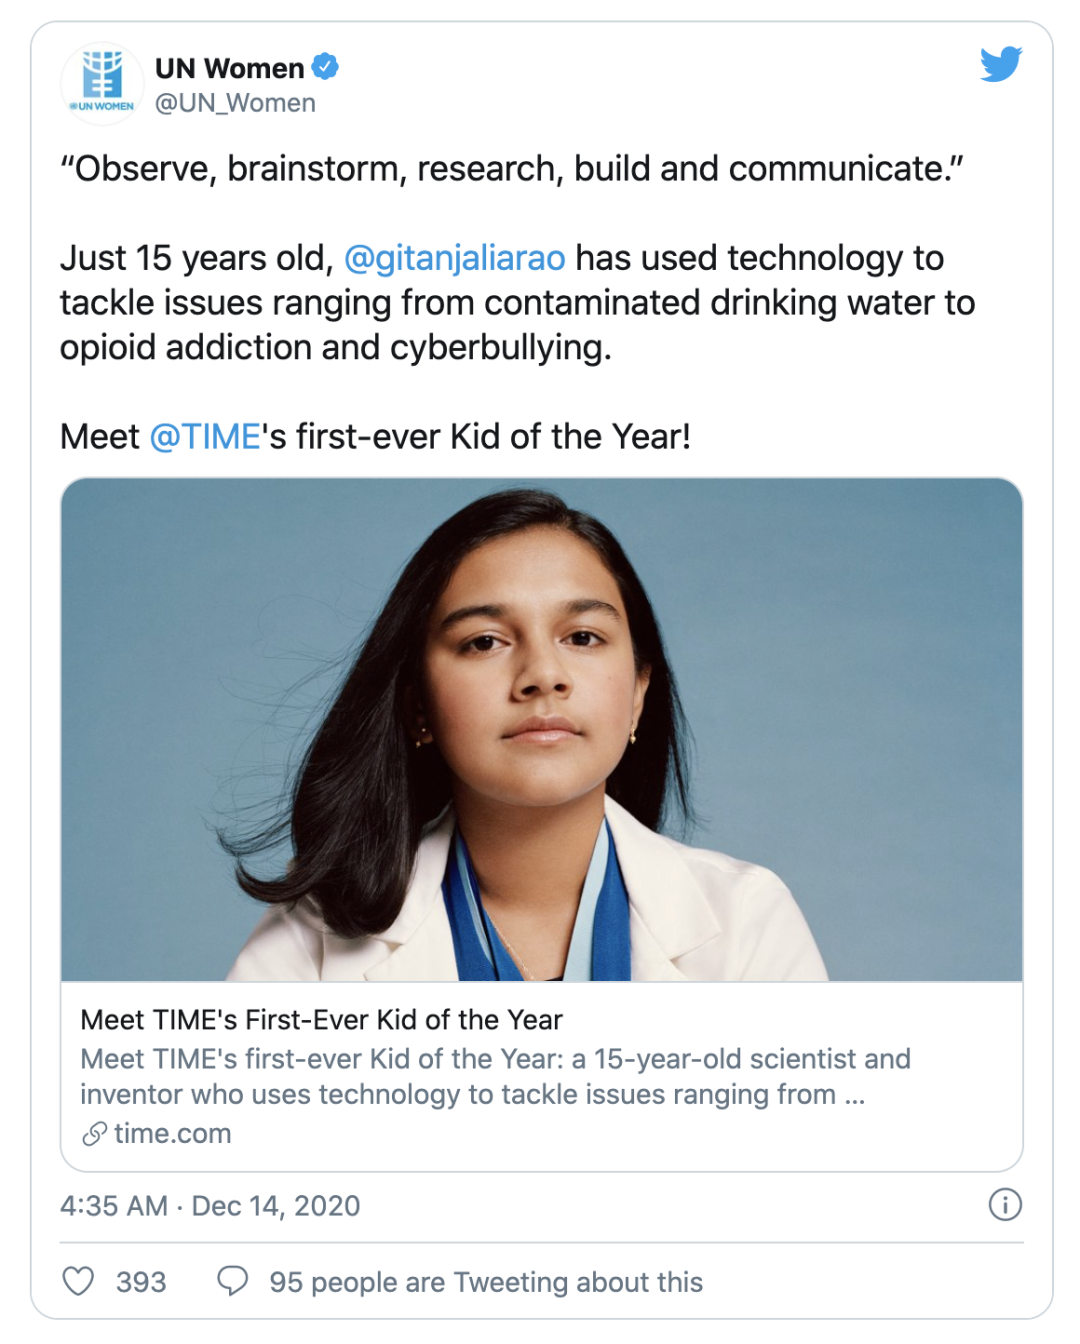Open the @gitanjaliarao mention

454,258
